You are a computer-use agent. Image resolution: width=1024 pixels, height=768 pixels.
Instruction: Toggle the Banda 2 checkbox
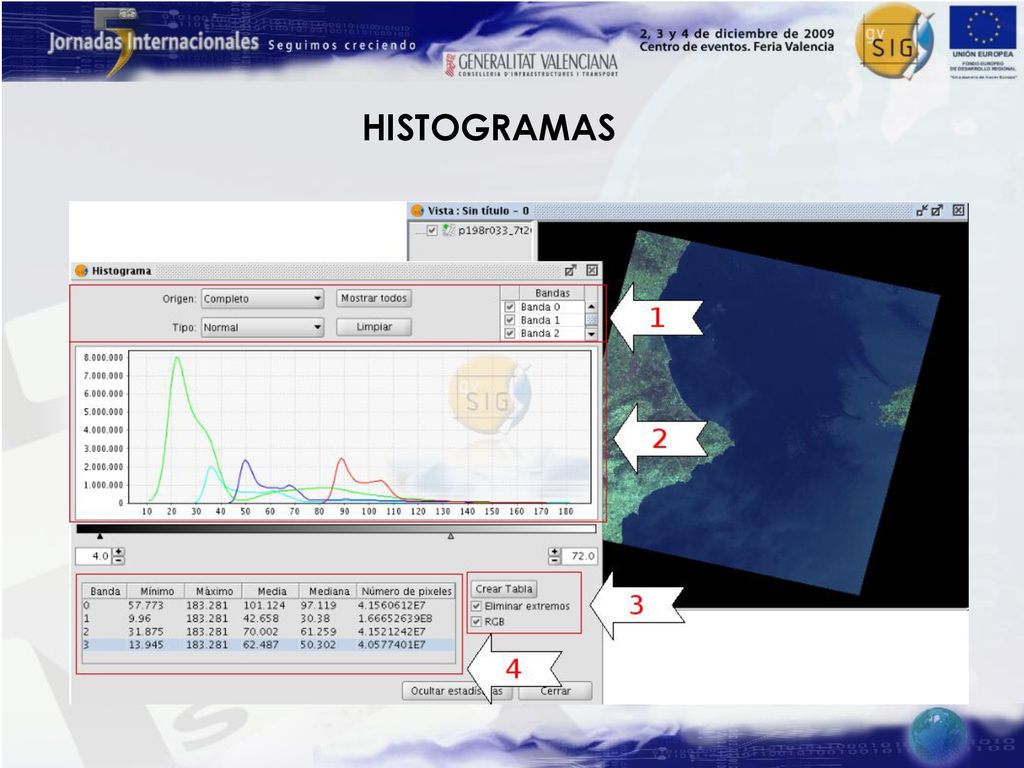pos(510,333)
